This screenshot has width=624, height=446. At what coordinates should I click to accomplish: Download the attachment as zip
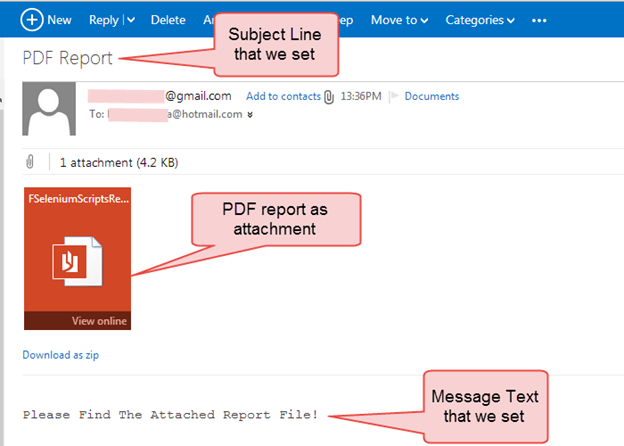point(60,354)
